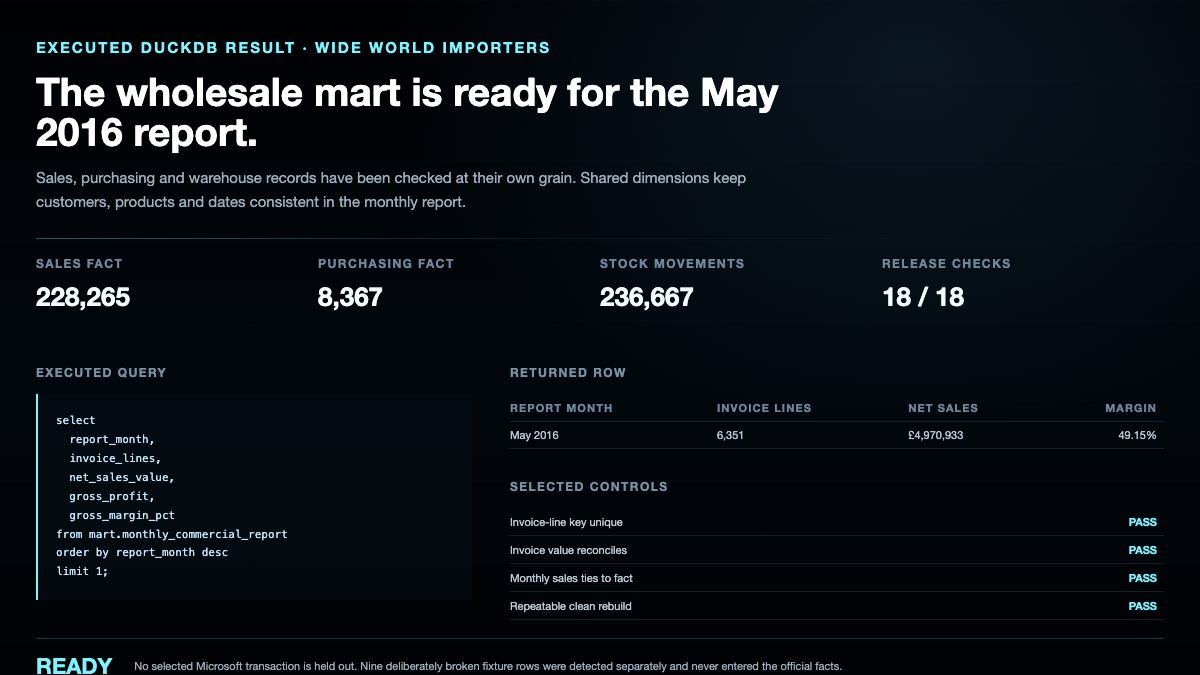Click the PURCHASING FACT label
The height and width of the screenshot is (675, 1200).
386,264
